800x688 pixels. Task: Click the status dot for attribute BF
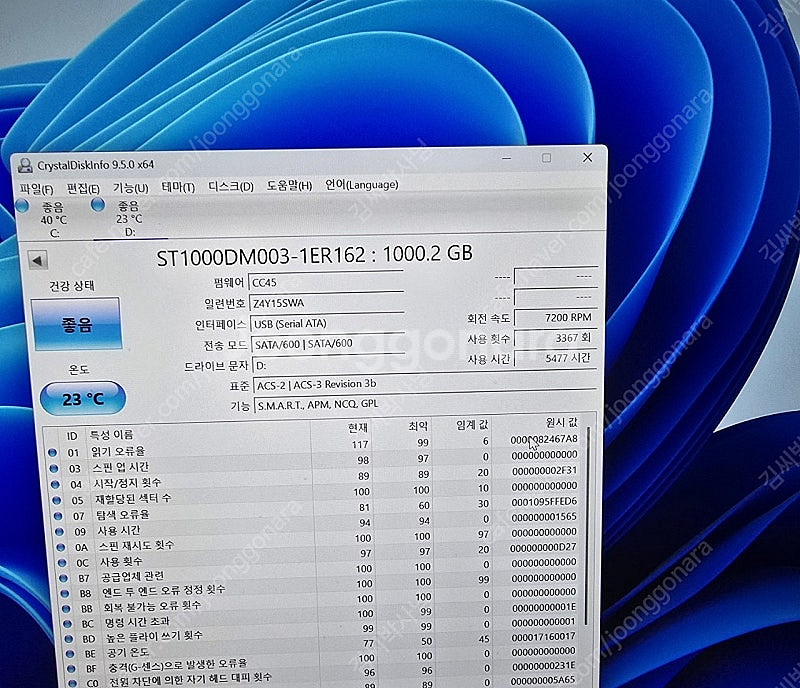(71, 668)
